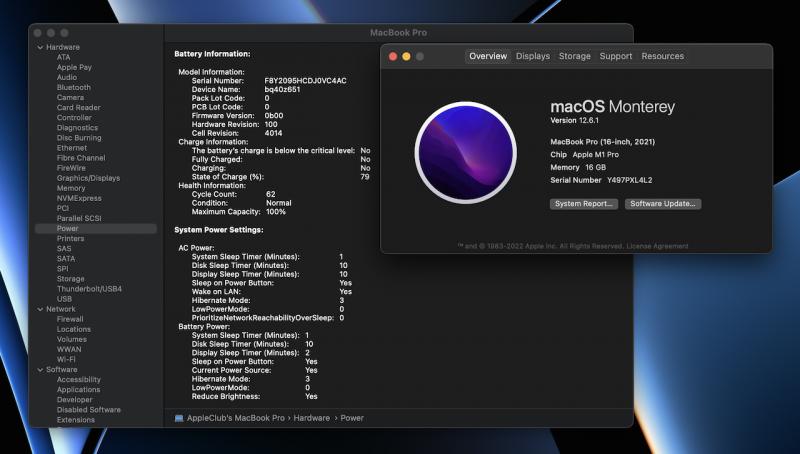Open the License Agreement link
Image resolution: width=800 pixels, height=454 pixels.
pos(657,246)
